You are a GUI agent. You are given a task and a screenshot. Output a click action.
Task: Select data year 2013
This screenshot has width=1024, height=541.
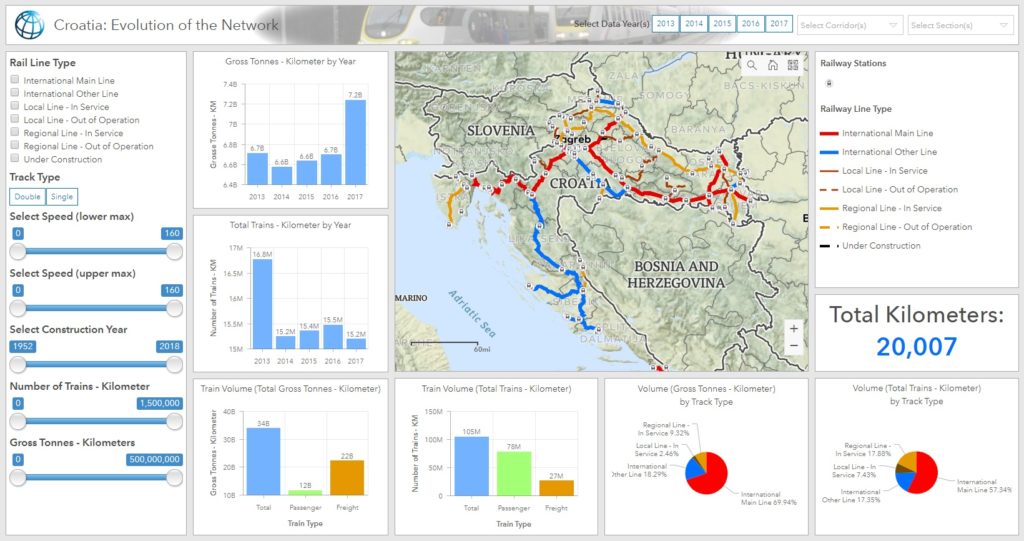[x=665, y=24]
